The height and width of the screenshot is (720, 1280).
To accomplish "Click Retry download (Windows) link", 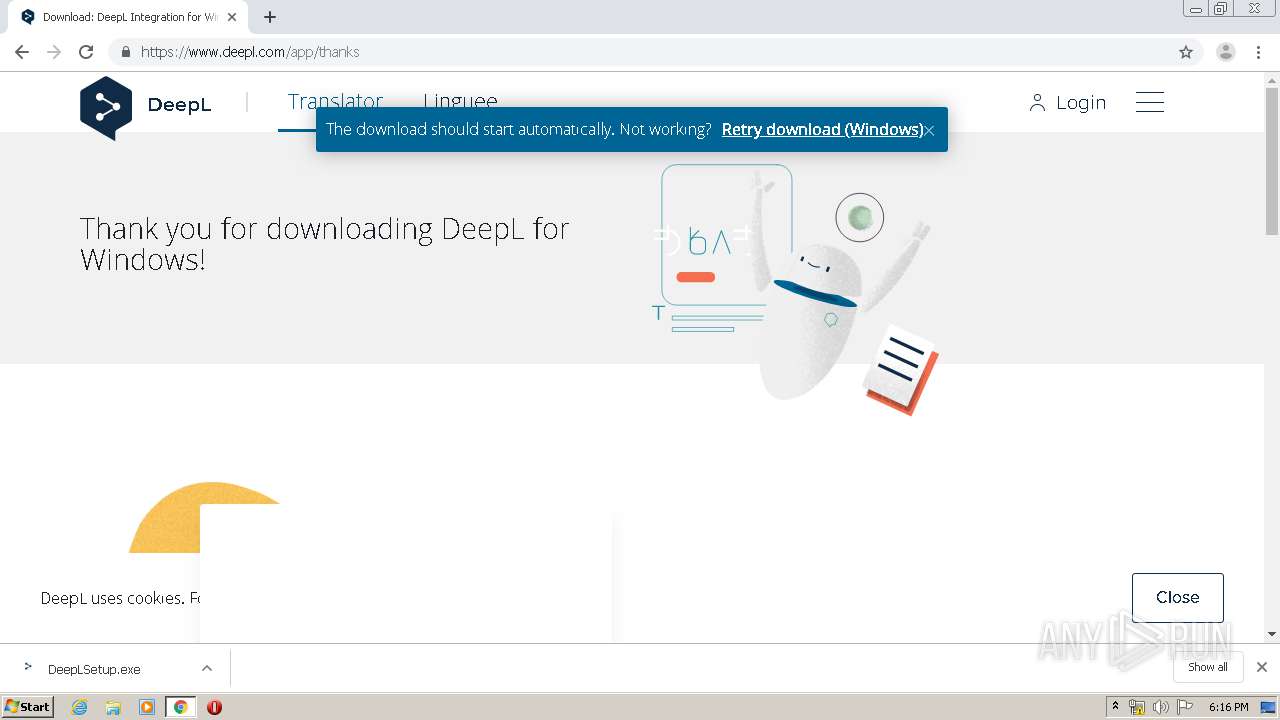I will [x=821, y=130].
